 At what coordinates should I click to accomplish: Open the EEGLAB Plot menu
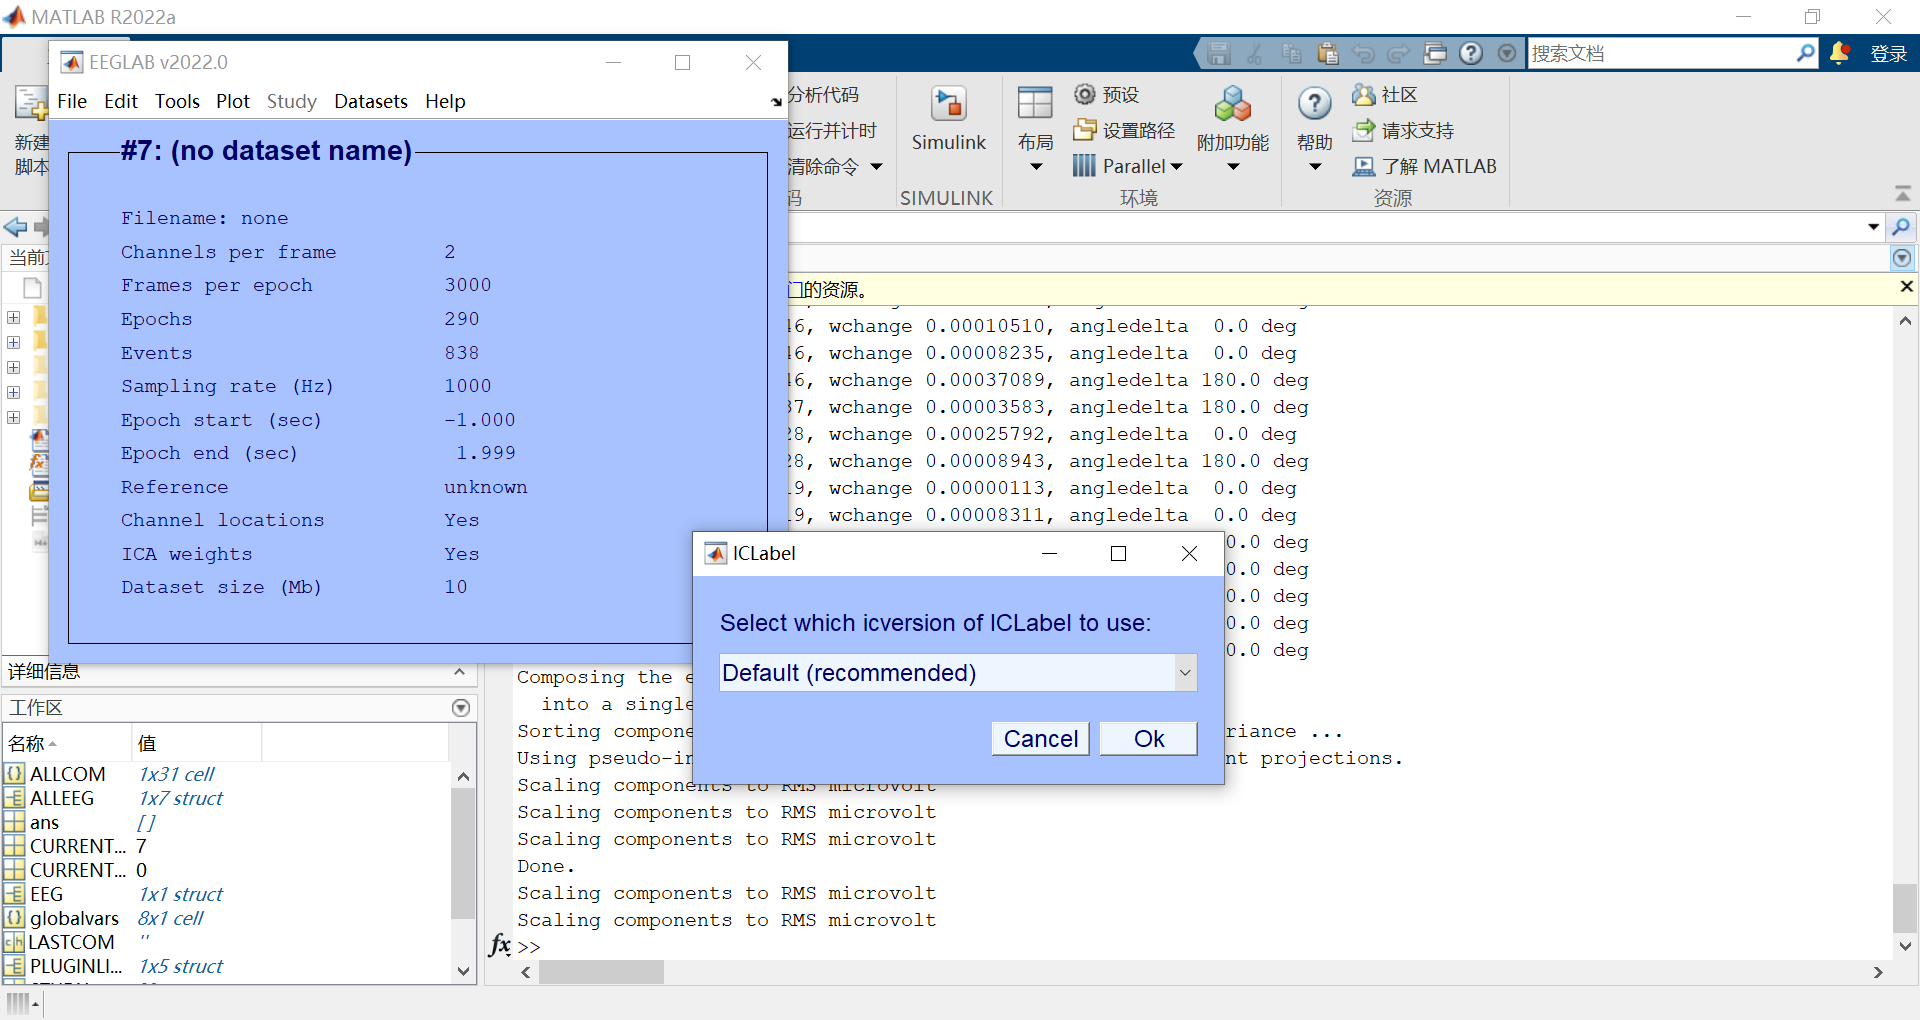point(233,101)
